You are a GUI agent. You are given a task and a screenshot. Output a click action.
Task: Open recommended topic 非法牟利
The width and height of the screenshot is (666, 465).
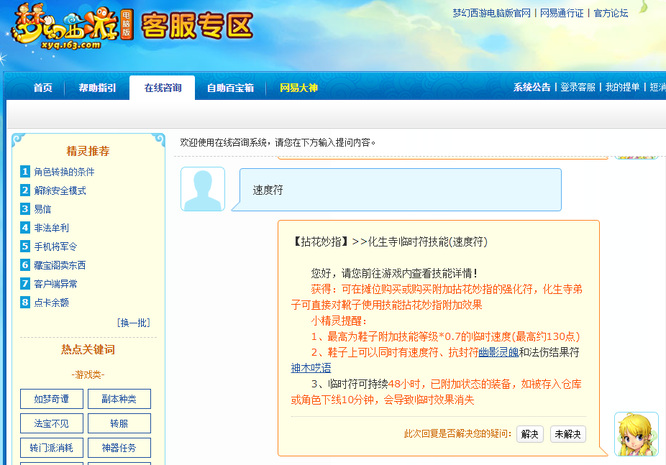point(51,228)
